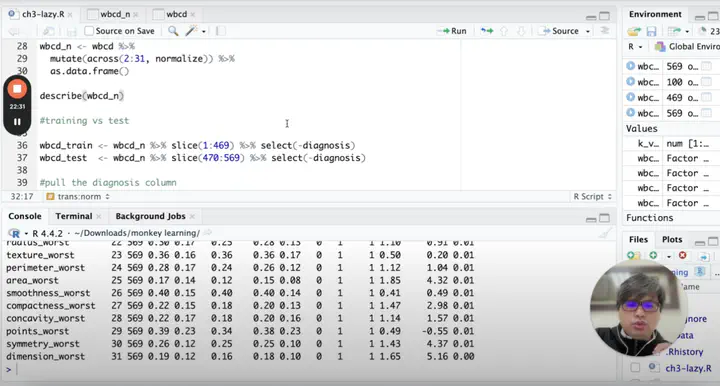720x386 pixels.
Task: Open the R language dropdown in Environment
Action: pyautogui.click(x=635, y=47)
